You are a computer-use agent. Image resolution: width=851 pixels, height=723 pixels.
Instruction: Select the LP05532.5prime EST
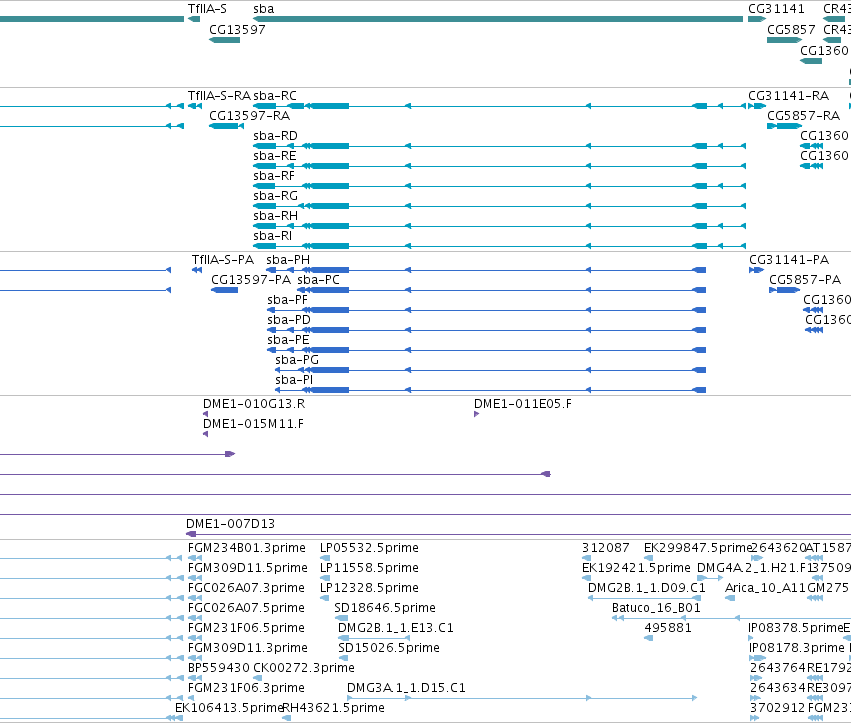pyautogui.click(x=325, y=558)
